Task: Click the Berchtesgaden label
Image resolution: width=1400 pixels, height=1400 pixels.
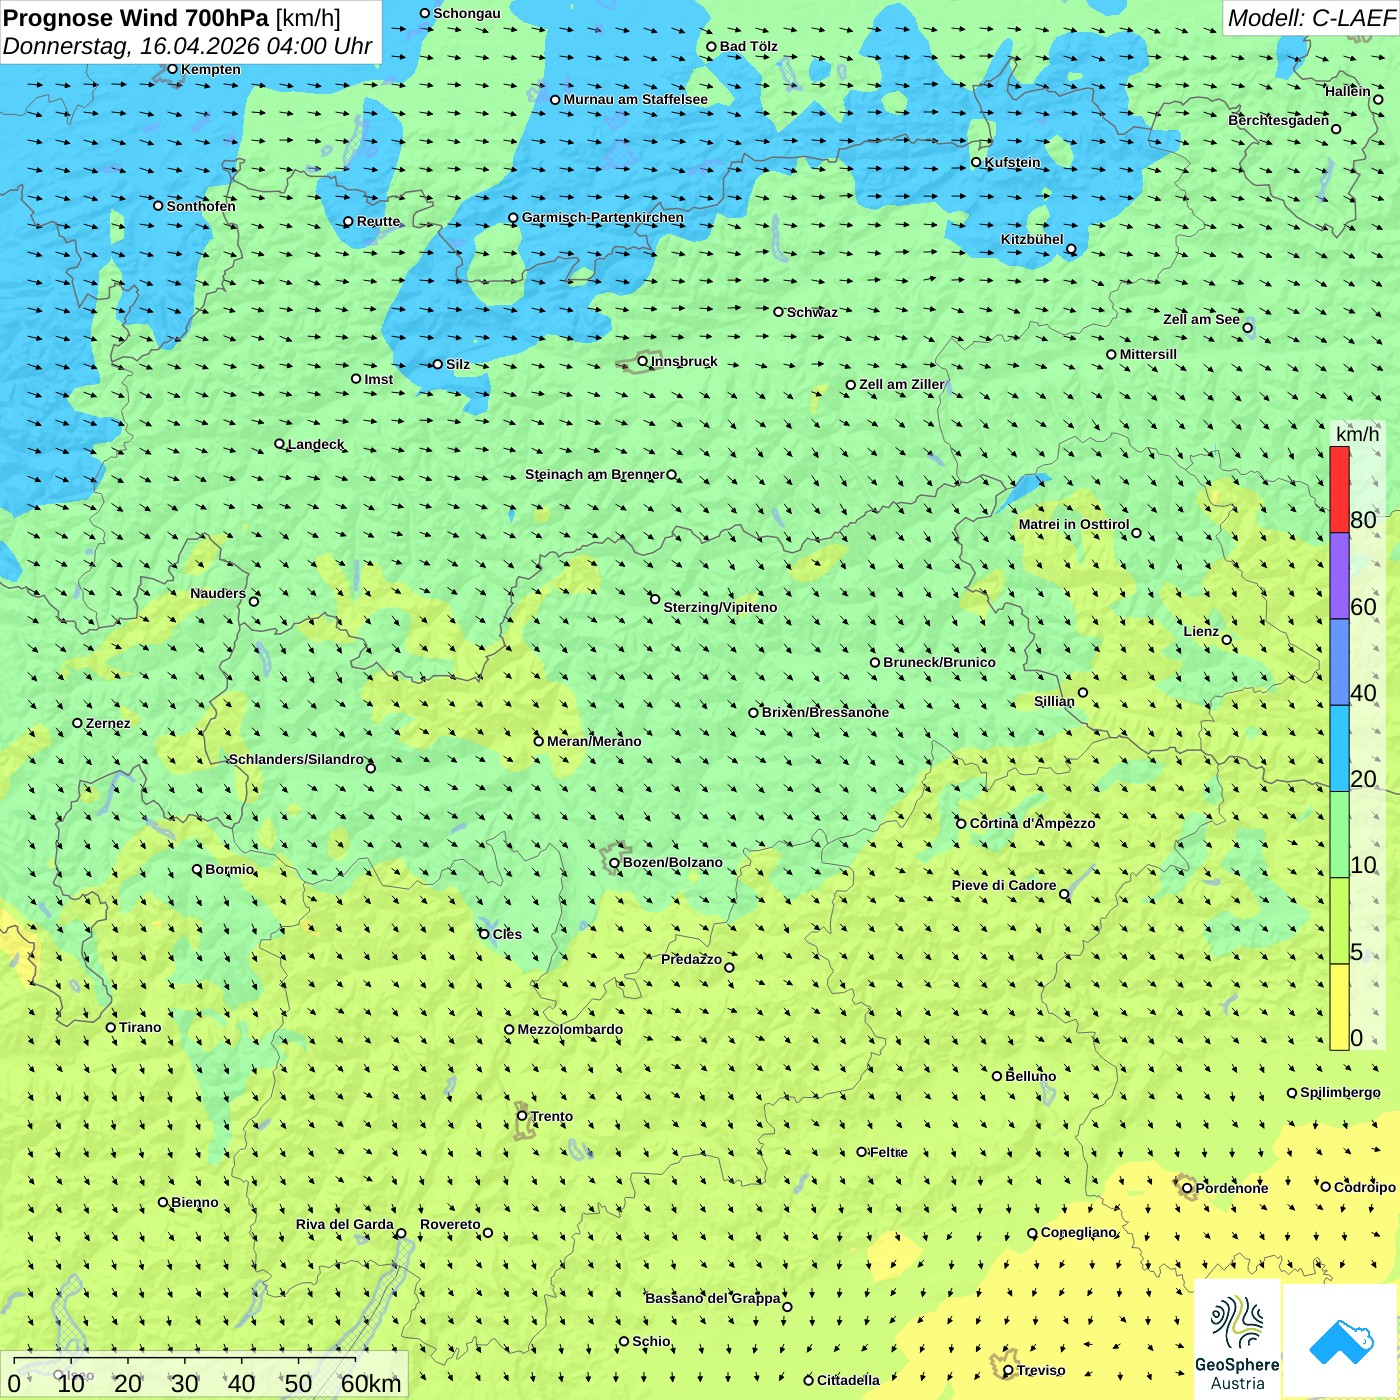Action: pos(1279,120)
